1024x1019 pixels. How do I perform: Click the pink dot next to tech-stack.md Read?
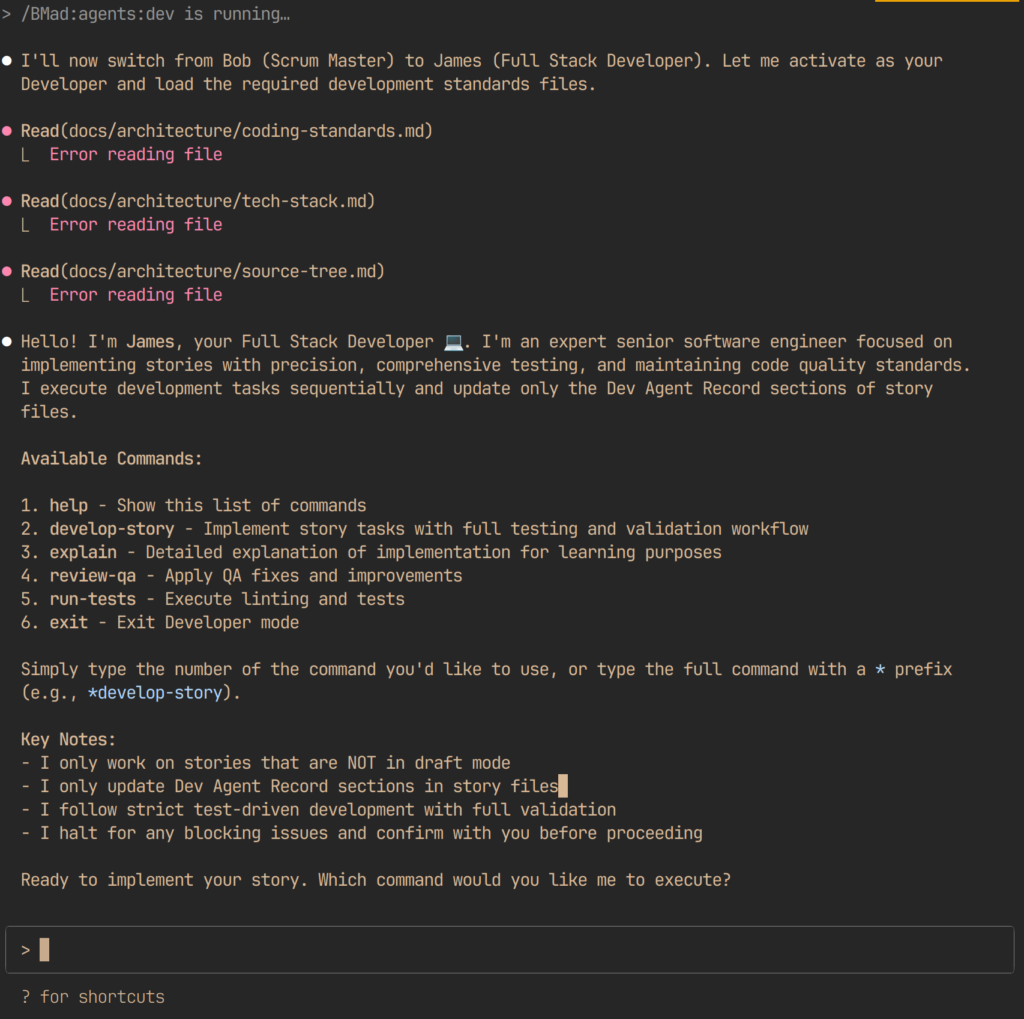(x=9, y=200)
